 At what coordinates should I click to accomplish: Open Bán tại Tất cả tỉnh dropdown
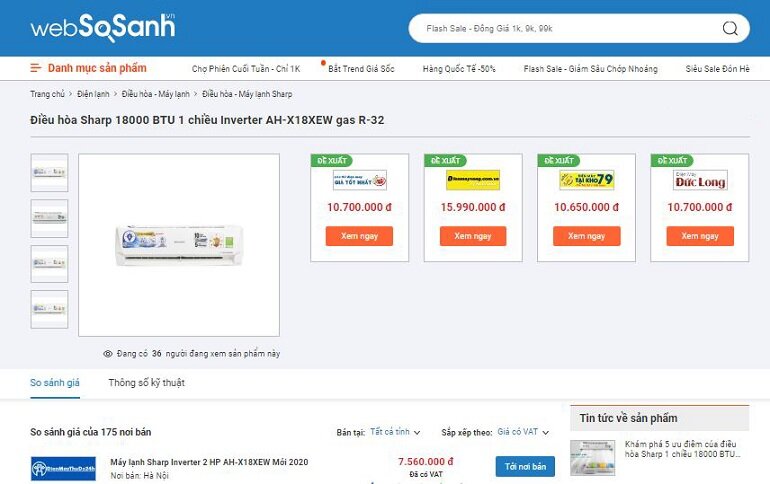tap(395, 432)
